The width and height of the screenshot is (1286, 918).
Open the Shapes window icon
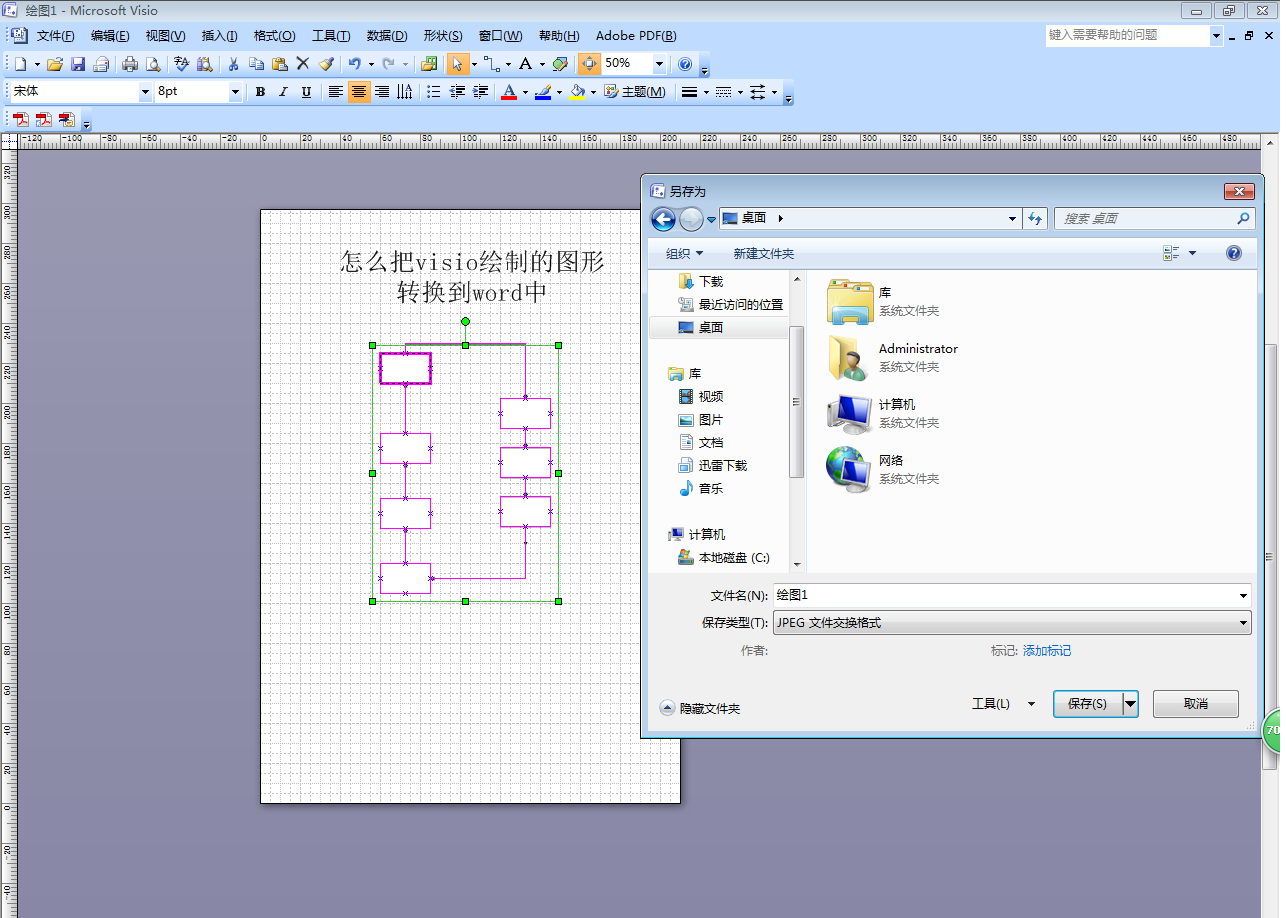[429, 64]
